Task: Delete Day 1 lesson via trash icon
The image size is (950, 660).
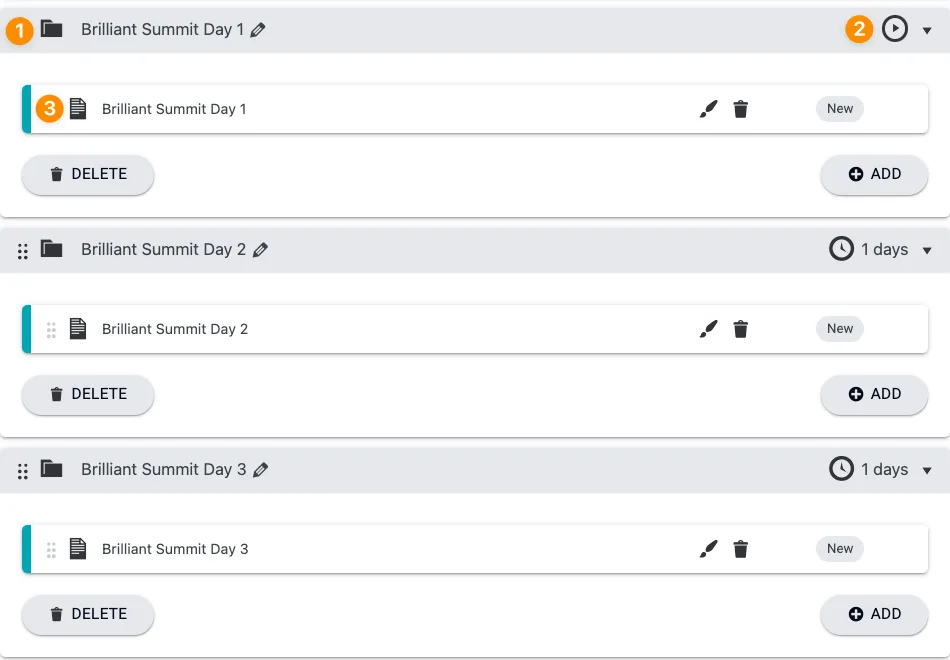Action: pos(740,108)
